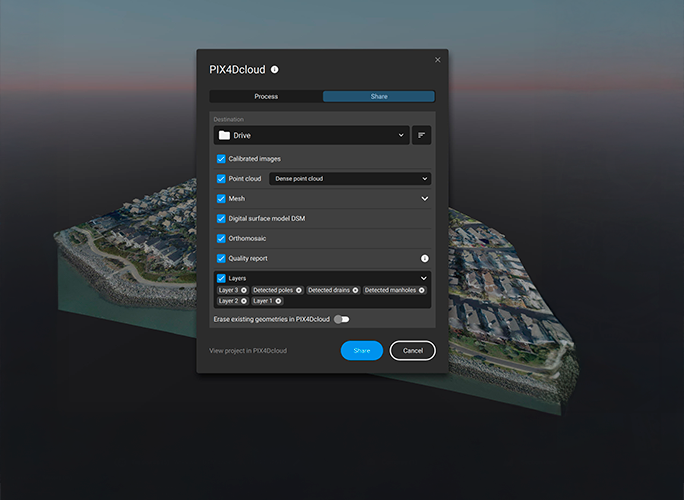Remove the Detected manholes tag
This screenshot has width=684, height=500.
(422, 290)
